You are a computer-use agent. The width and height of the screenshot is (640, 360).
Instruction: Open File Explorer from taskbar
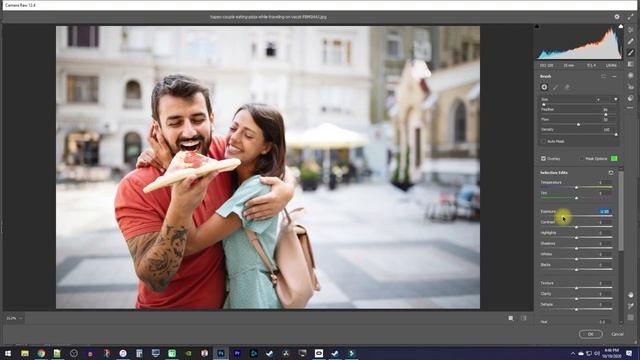click(24, 353)
